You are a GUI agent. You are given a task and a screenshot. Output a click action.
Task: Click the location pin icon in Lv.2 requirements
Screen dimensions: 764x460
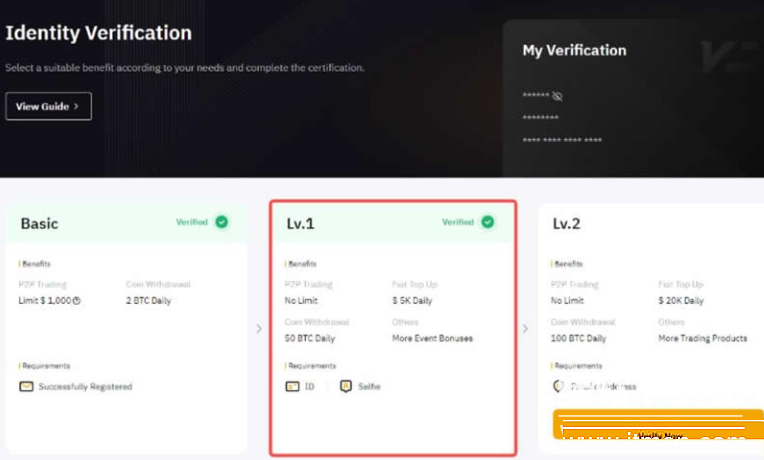[557, 386]
